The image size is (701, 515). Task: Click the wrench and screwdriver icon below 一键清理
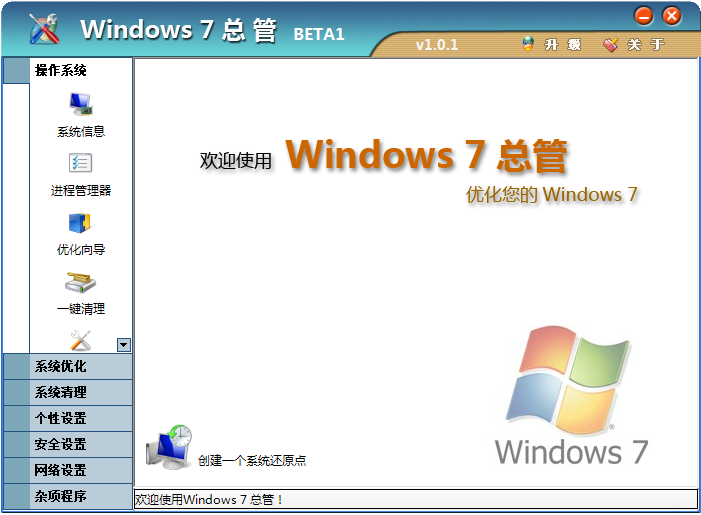[81, 341]
